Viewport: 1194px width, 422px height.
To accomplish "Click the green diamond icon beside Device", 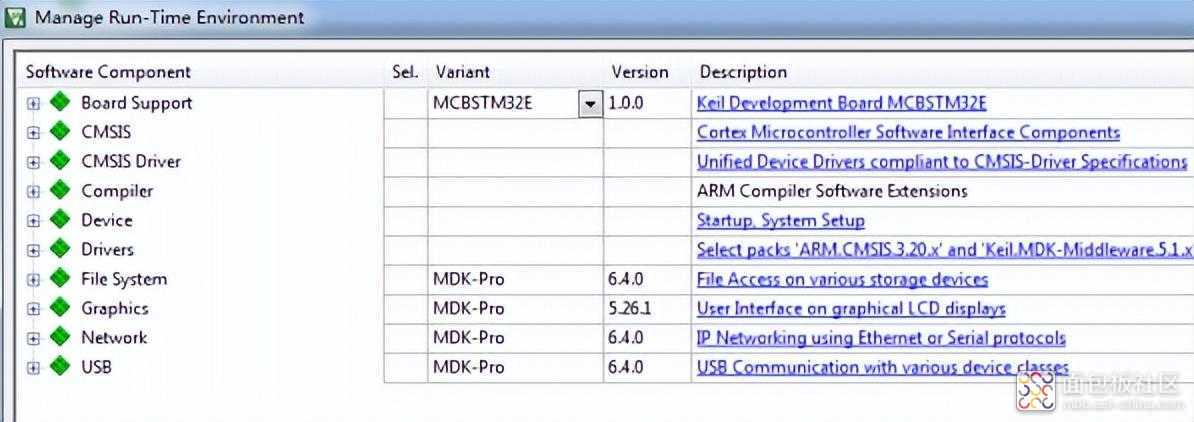I will pyautogui.click(x=60, y=220).
